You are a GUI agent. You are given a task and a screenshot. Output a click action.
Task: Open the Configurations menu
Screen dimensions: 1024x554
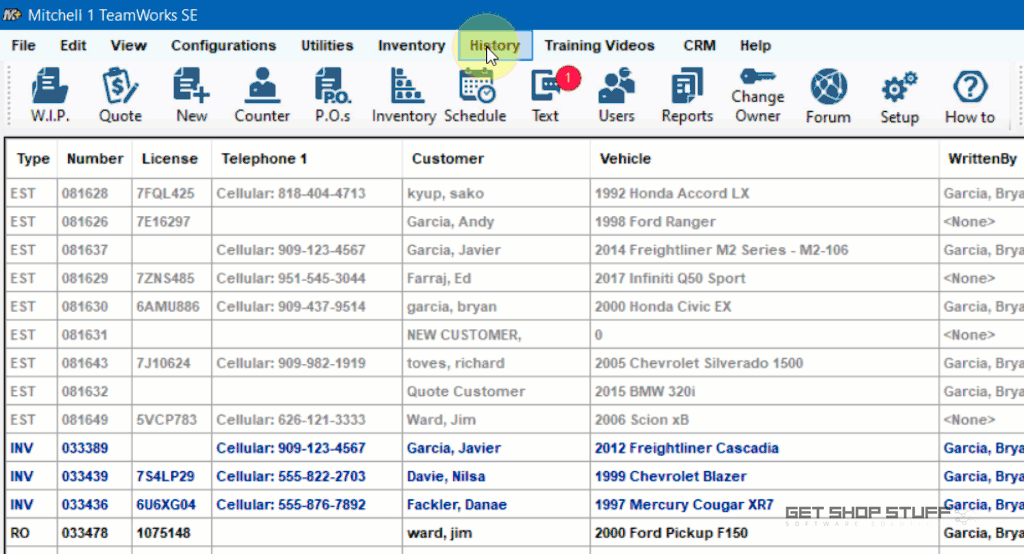223,45
